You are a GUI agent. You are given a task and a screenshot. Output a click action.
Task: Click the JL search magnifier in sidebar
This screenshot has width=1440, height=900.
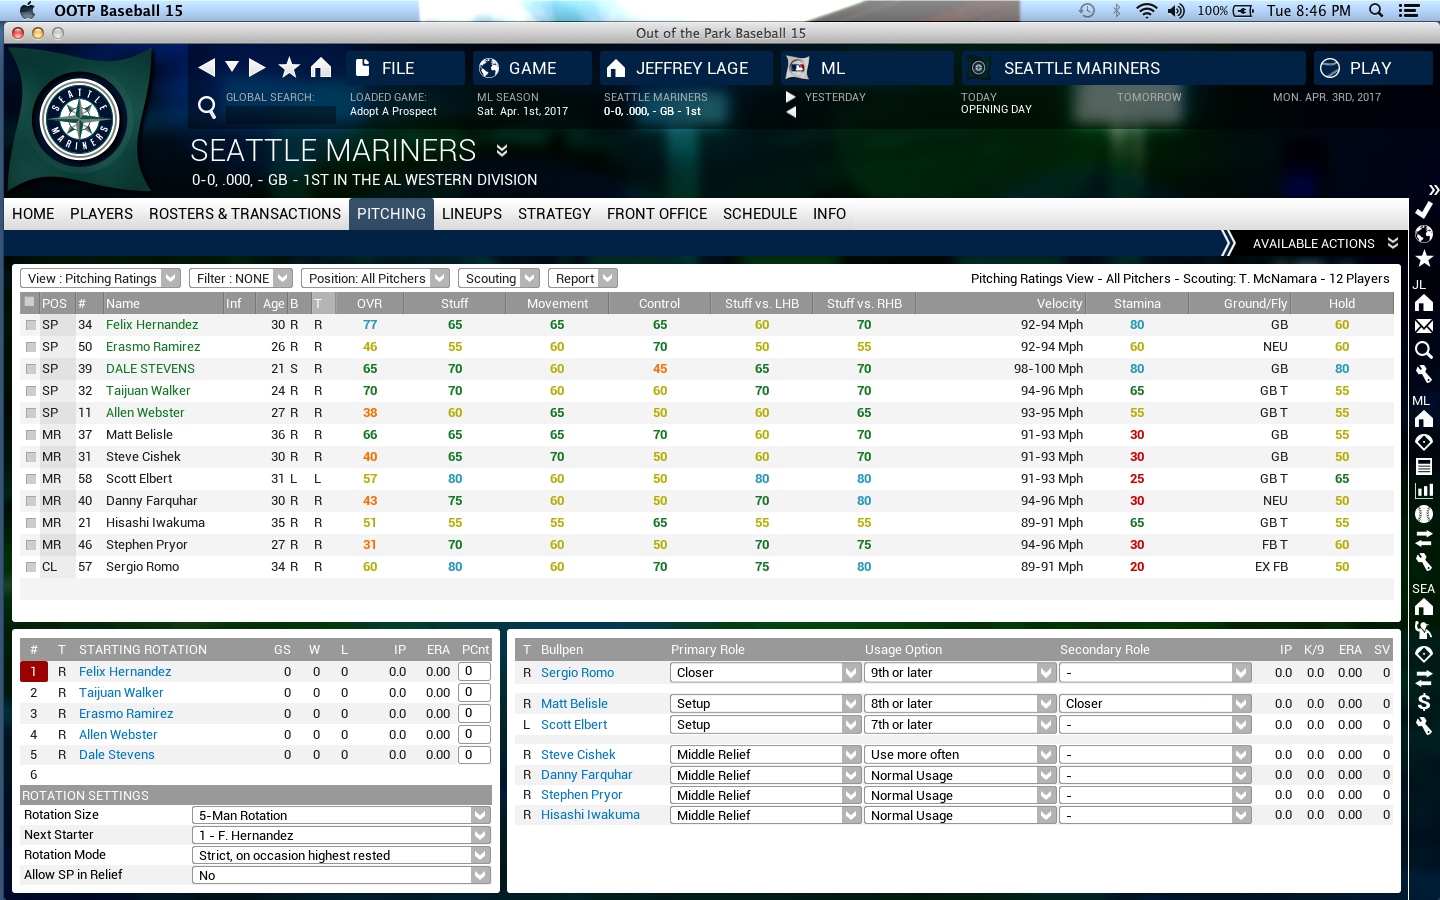coord(1424,350)
